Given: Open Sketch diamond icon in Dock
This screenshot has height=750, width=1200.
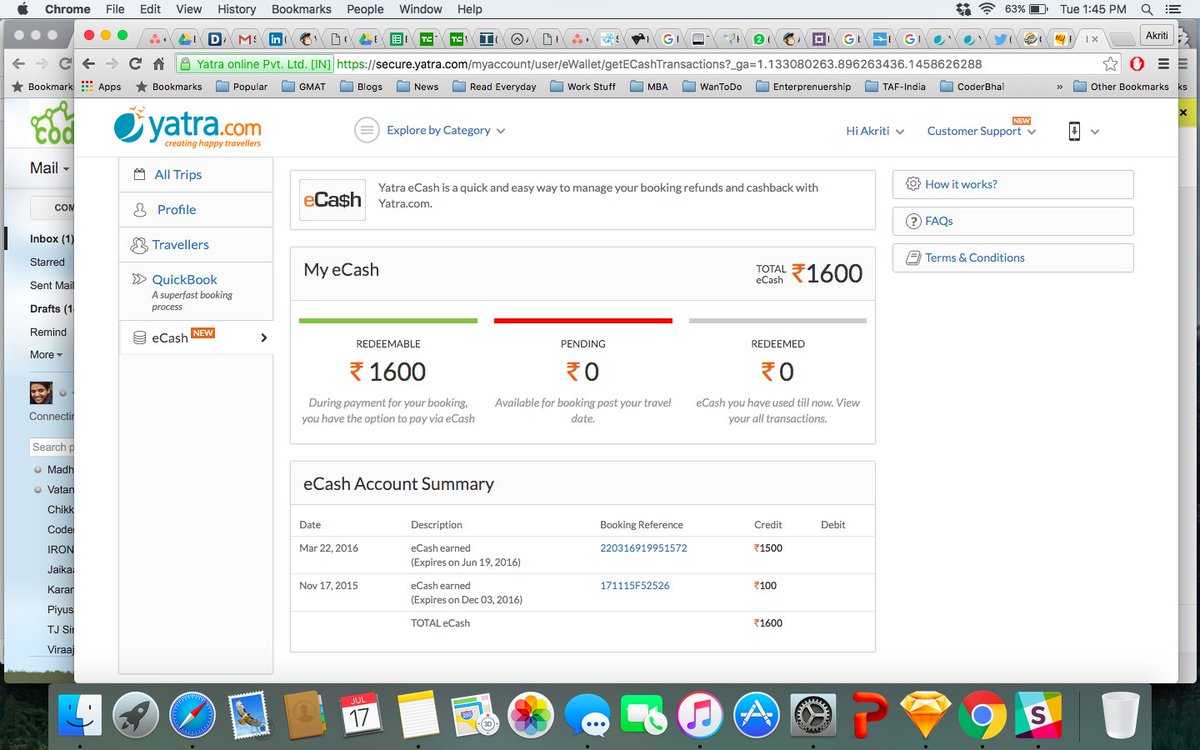Looking at the screenshot, I should coord(926,715).
